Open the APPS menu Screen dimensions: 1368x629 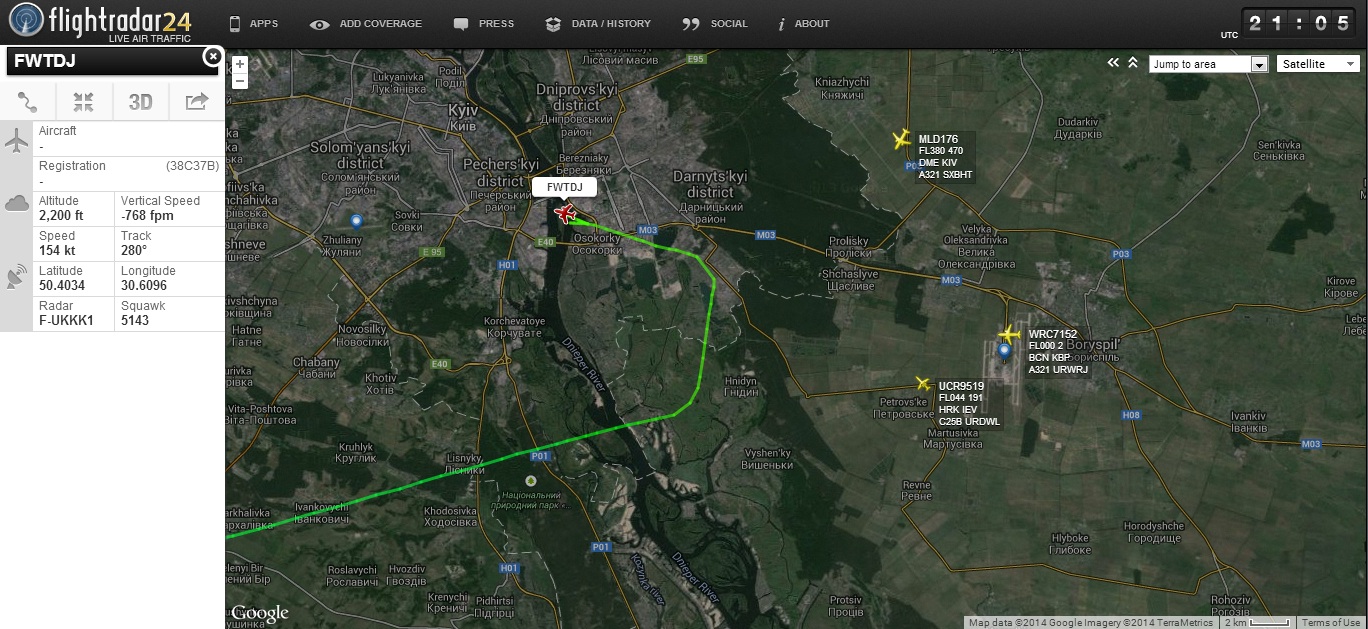click(254, 24)
